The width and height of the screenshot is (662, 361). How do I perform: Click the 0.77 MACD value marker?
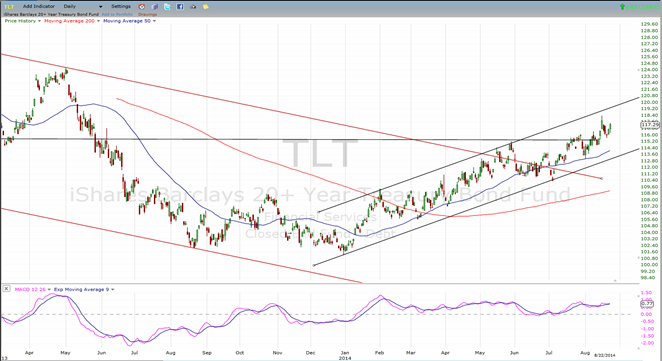pos(647,304)
